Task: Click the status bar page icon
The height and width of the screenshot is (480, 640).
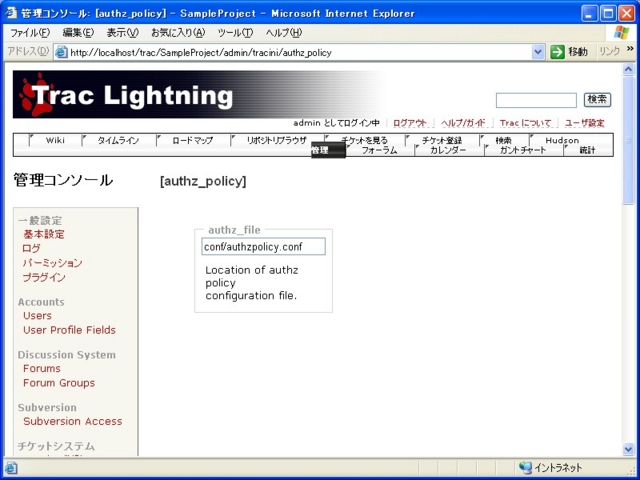Action: 11,468
